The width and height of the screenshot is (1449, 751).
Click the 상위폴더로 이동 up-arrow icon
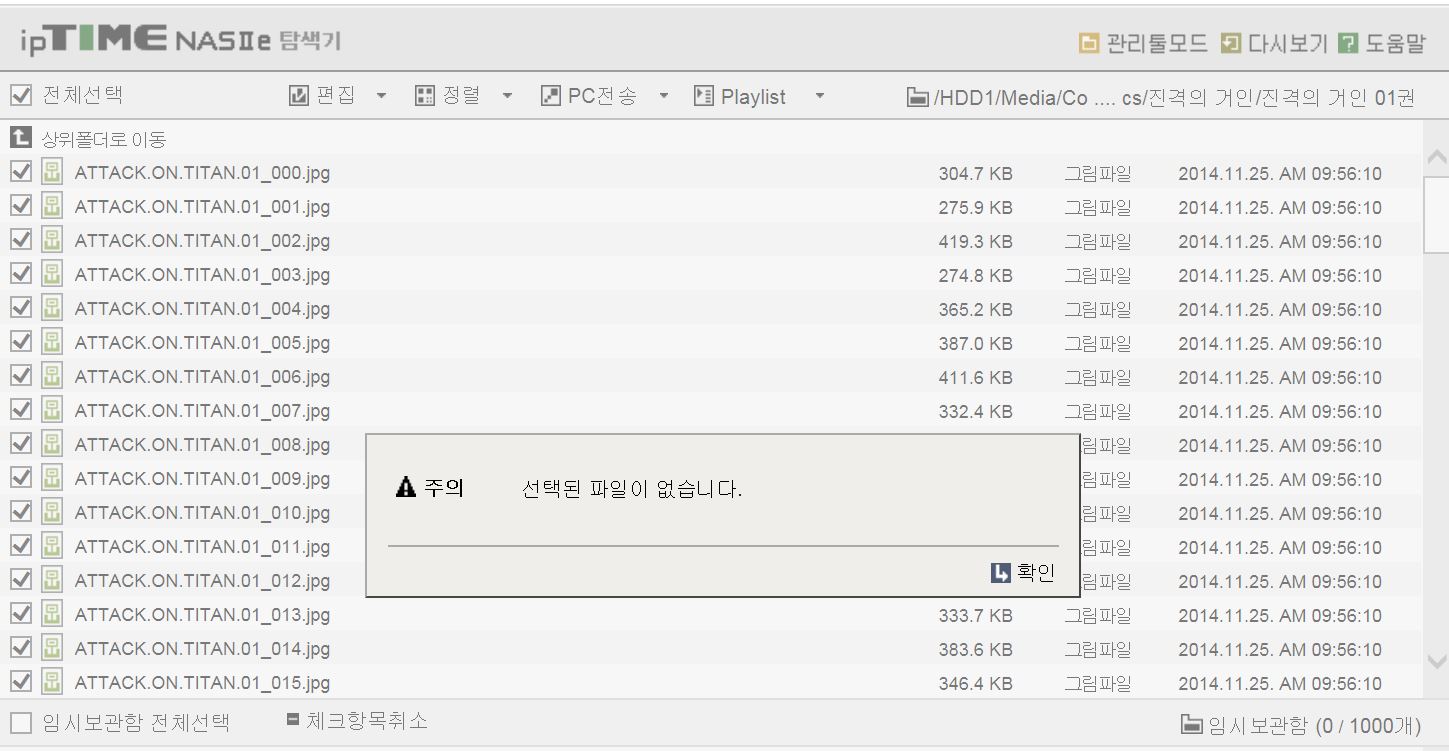(x=21, y=138)
